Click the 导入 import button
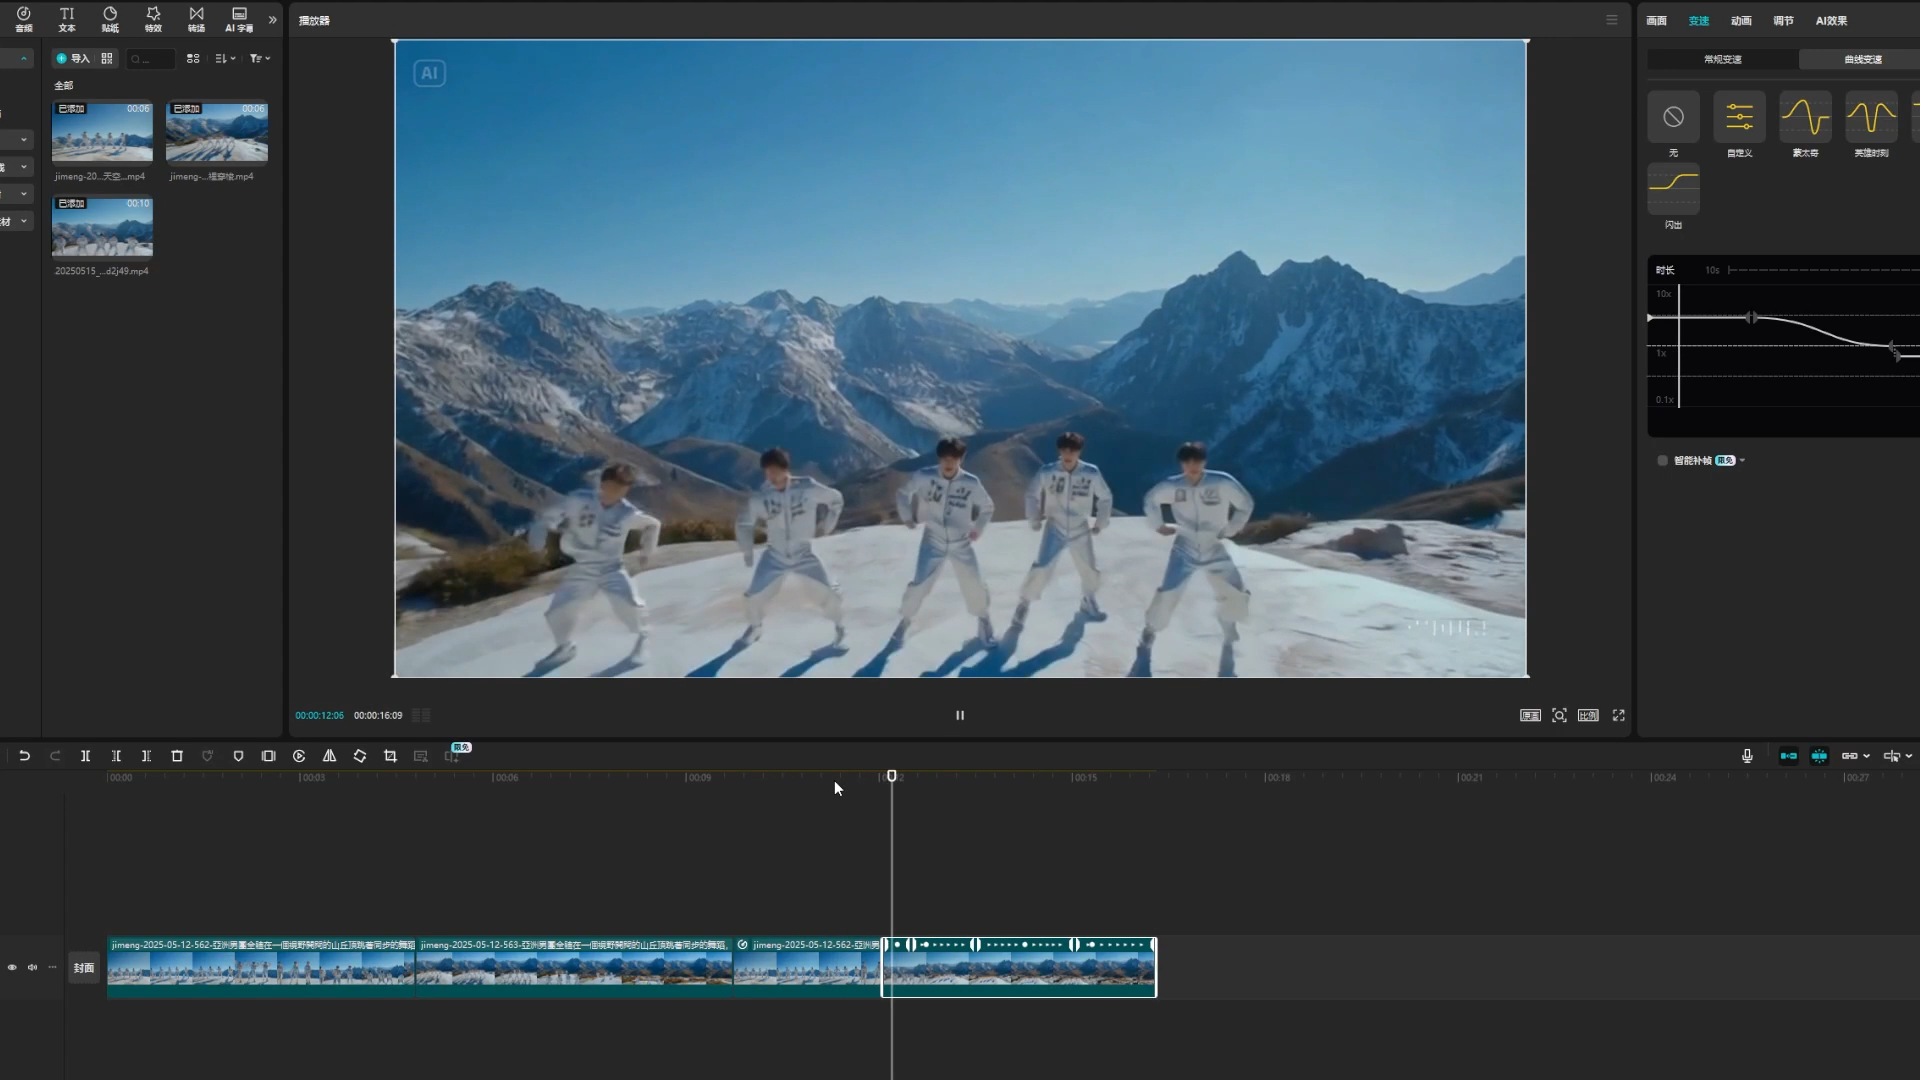1920x1080 pixels. click(73, 59)
